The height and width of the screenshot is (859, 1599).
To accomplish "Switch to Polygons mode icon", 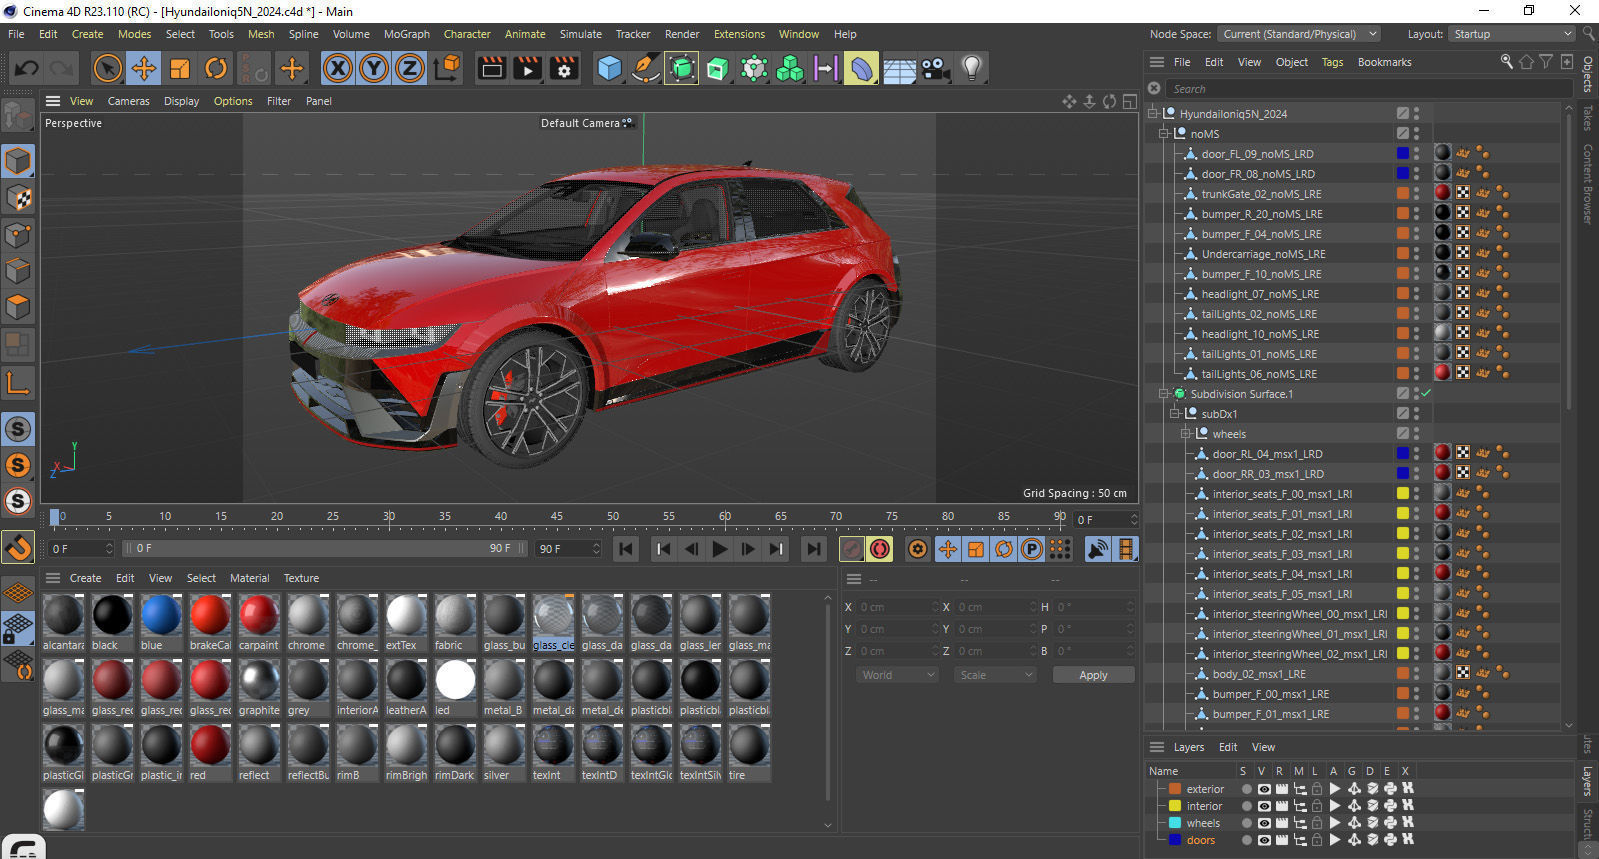I will click(18, 307).
